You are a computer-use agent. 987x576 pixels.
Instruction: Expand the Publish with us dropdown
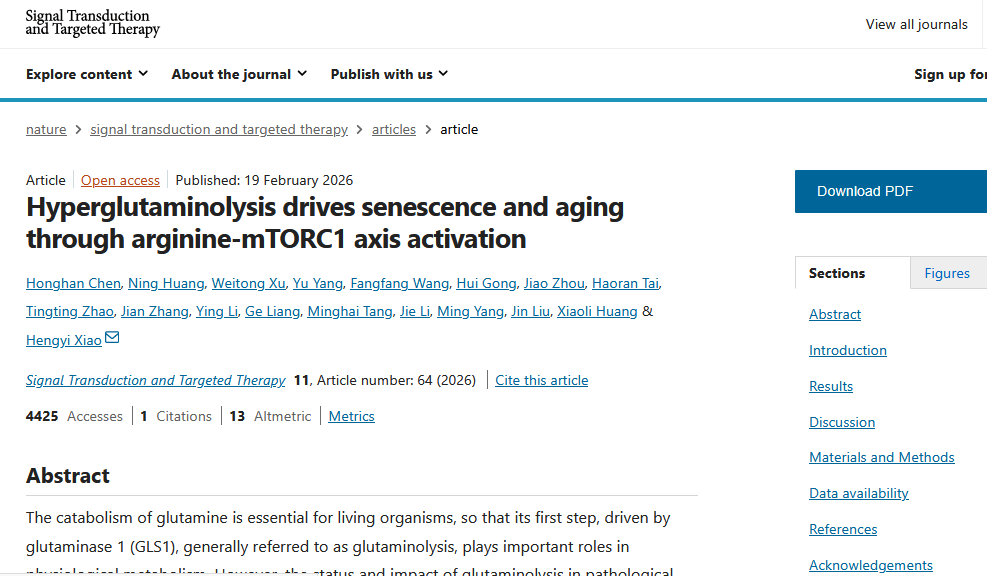coord(389,74)
